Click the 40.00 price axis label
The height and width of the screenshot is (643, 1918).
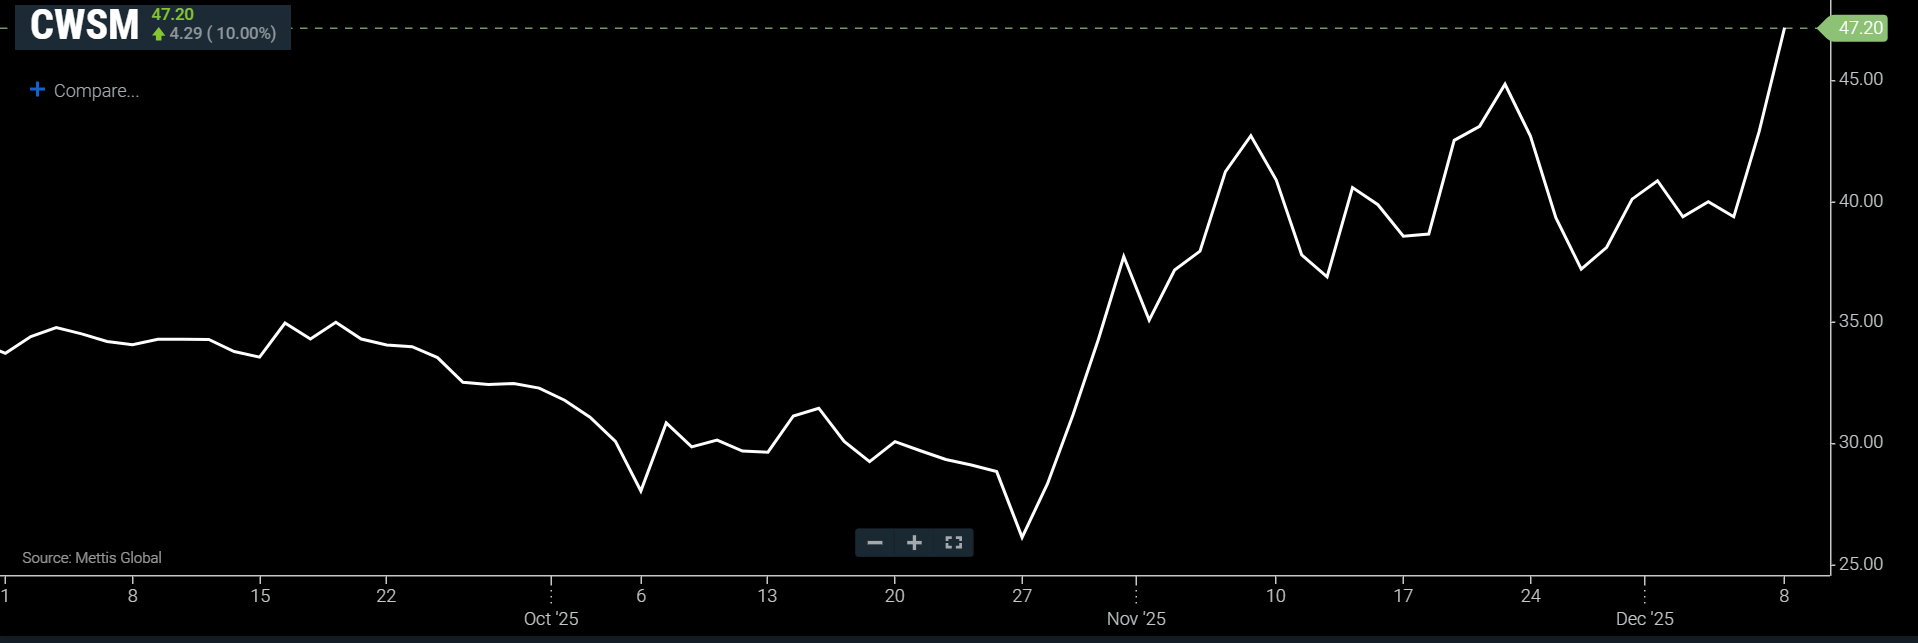click(x=1860, y=201)
